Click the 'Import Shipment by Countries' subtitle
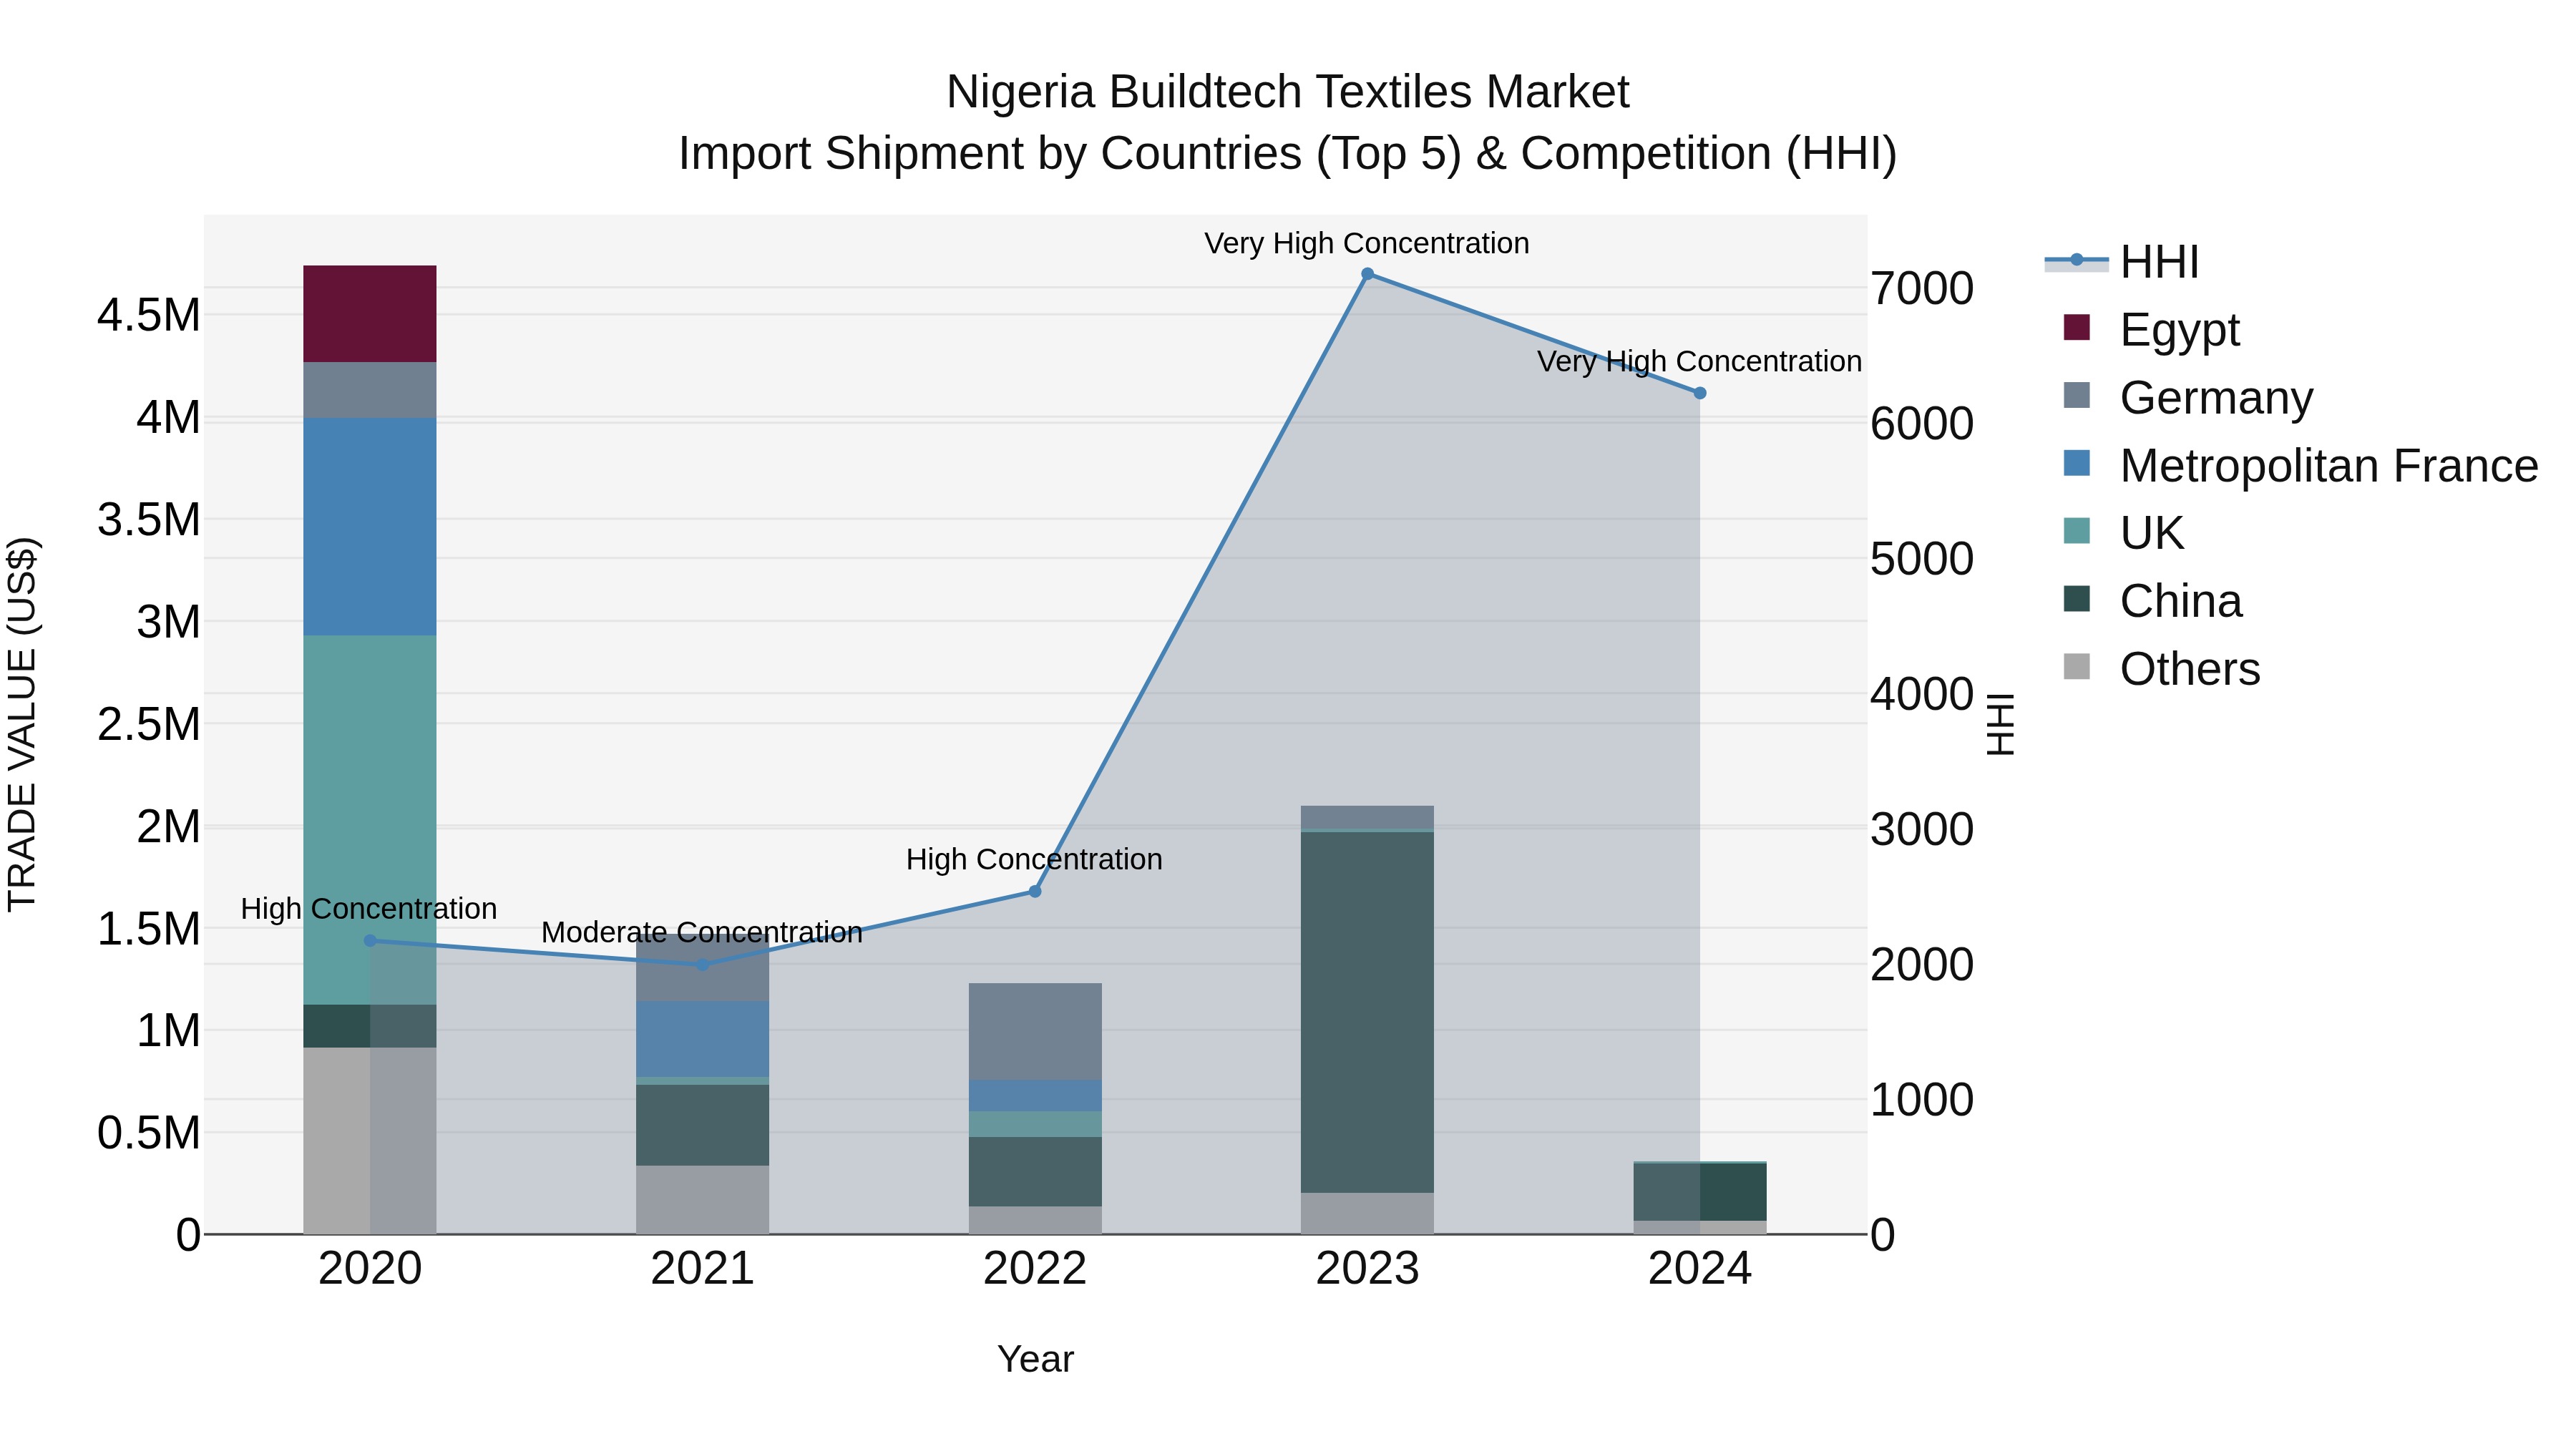Image resolution: width=2576 pixels, height=1449 pixels. (x=1288, y=154)
